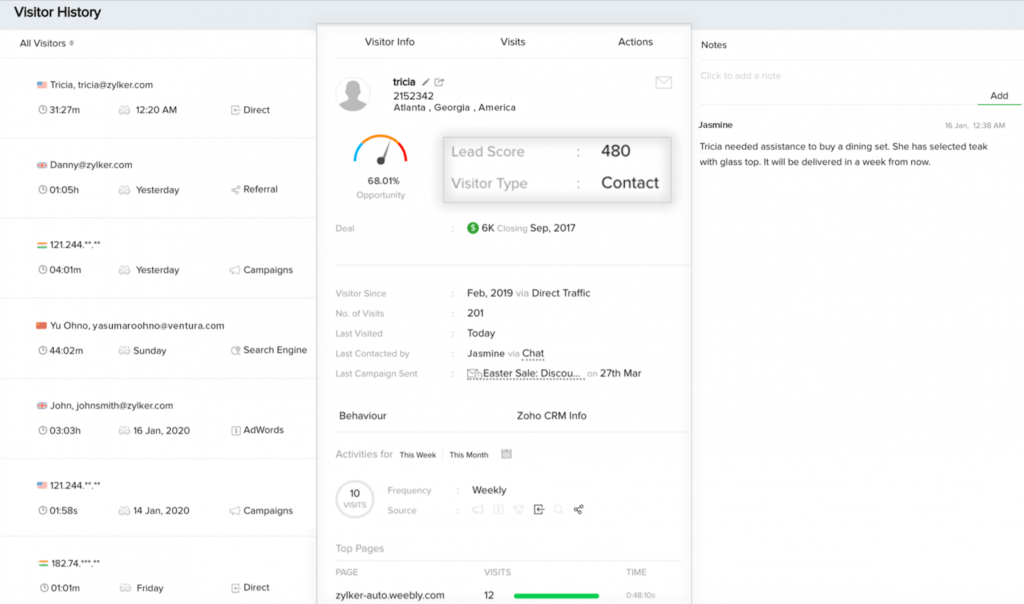Image resolution: width=1024 pixels, height=604 pixels.
Task: Select the megaphone campaigns source icon
Action: pos(477,509)
